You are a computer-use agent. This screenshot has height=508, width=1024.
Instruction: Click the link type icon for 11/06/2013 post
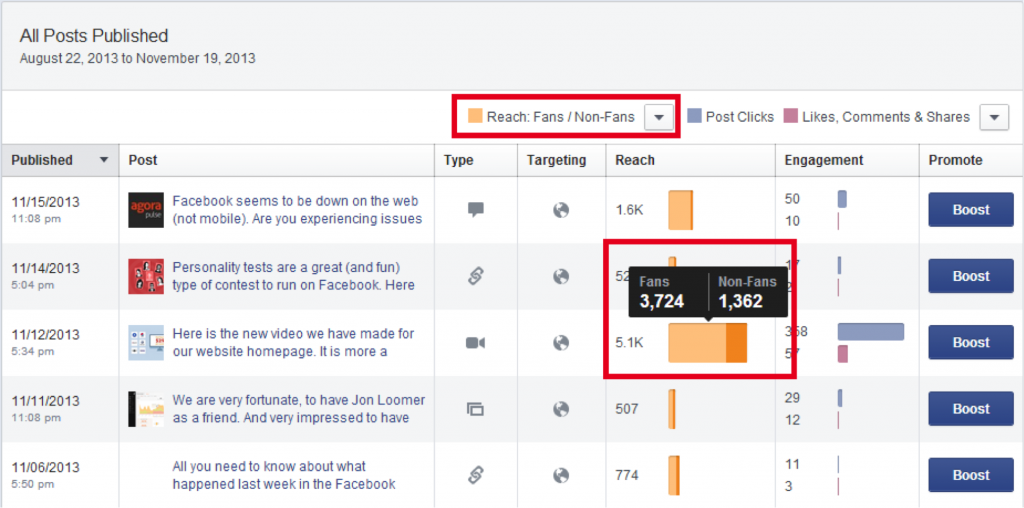476,475
